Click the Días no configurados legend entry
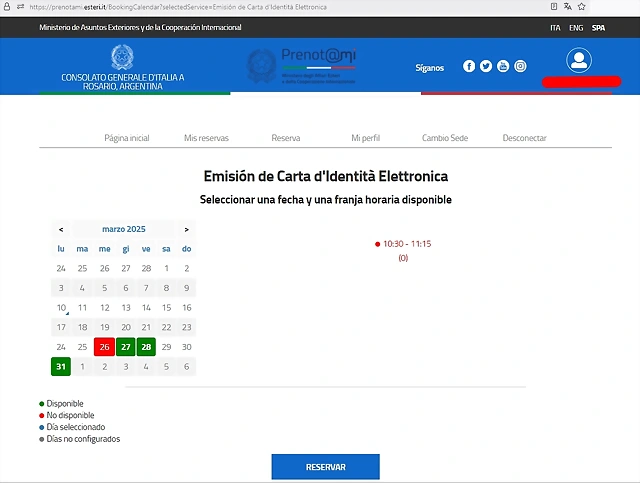The width and height of the screenshot is (640, 483). click(x=80, y=439)
